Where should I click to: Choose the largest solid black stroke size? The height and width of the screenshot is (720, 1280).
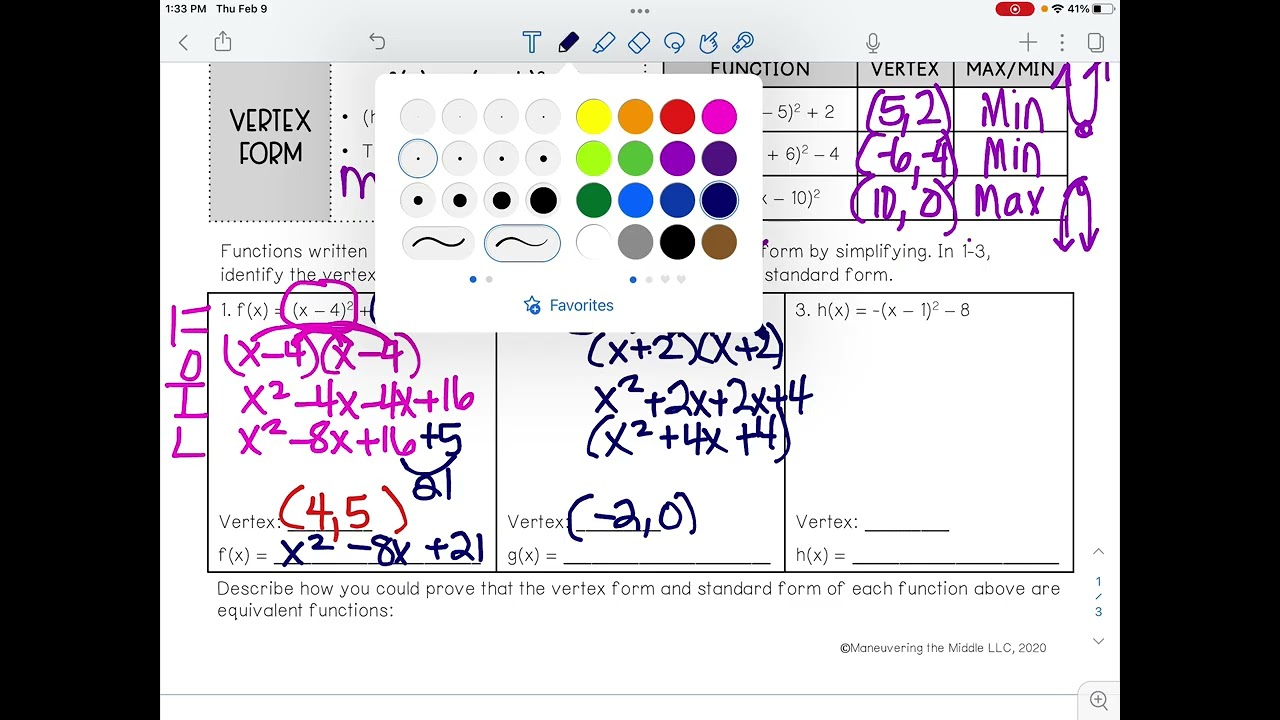pyautogui.click(x=543, y=200)
